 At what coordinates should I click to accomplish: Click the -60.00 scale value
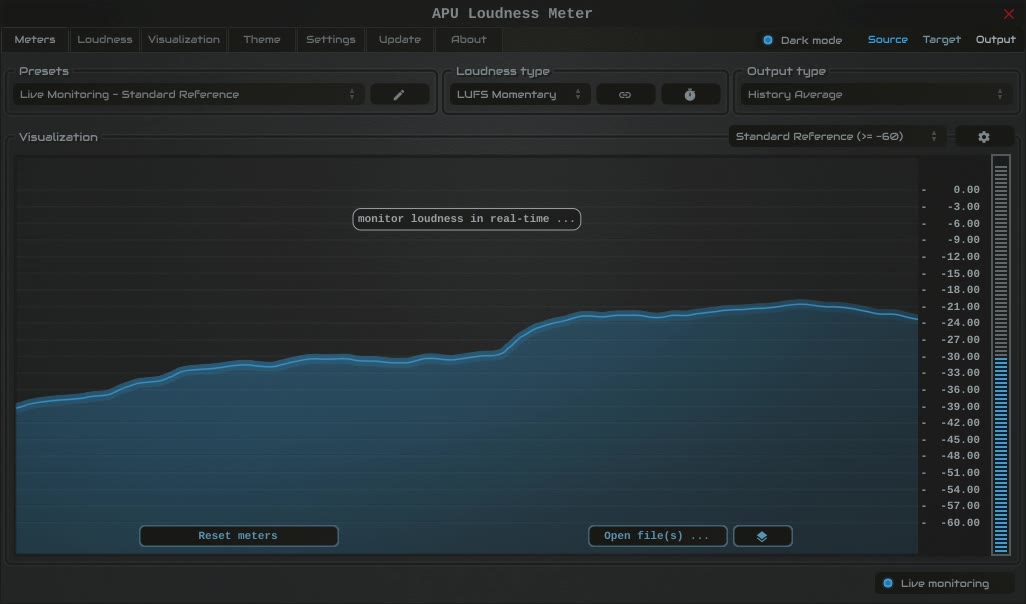click(x=961, y=523)
